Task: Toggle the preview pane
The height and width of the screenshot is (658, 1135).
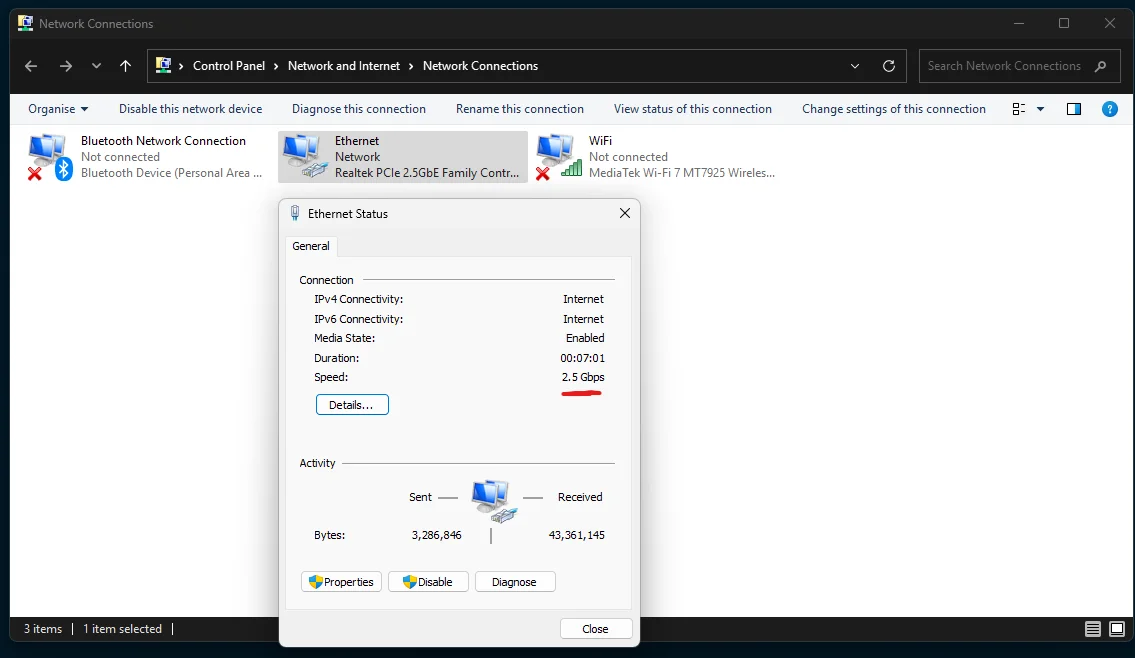Action: coord(1073,109)
